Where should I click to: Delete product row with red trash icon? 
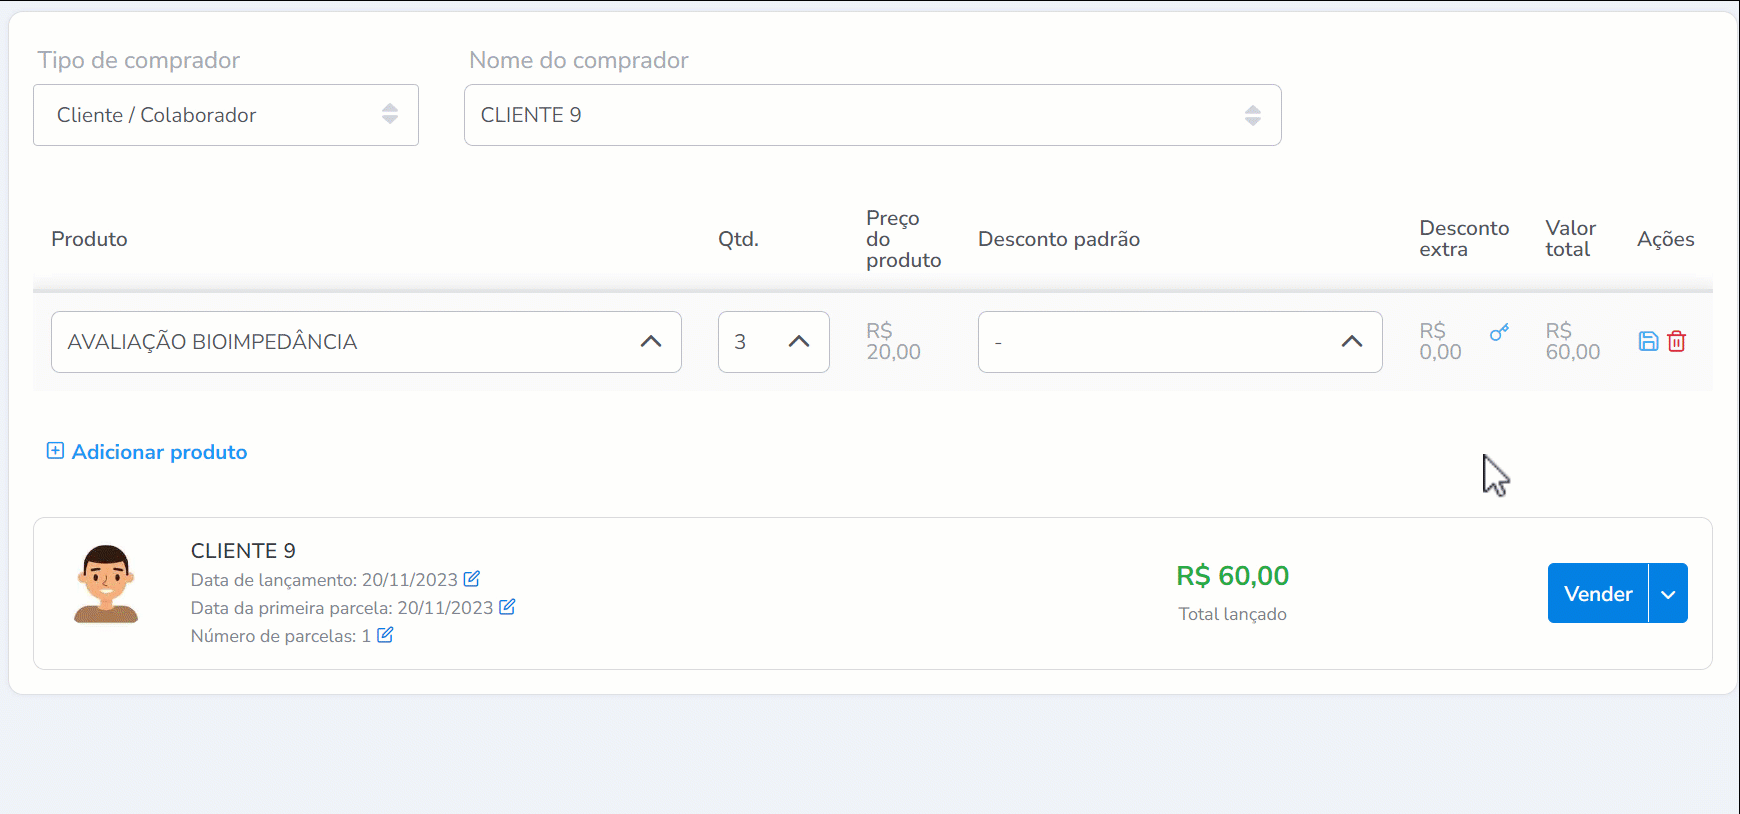[1677, 342]
